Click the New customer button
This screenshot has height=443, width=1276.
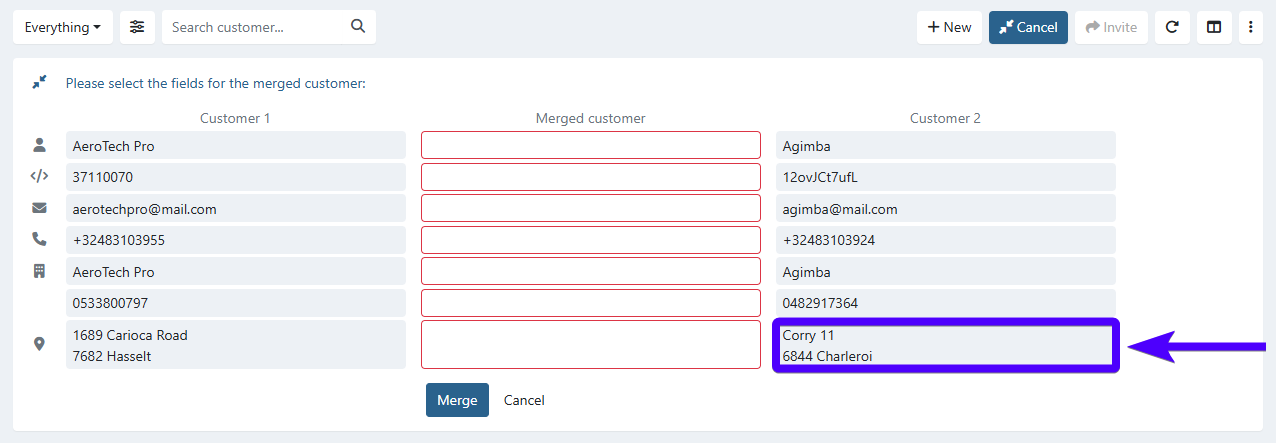click(949, 27)
